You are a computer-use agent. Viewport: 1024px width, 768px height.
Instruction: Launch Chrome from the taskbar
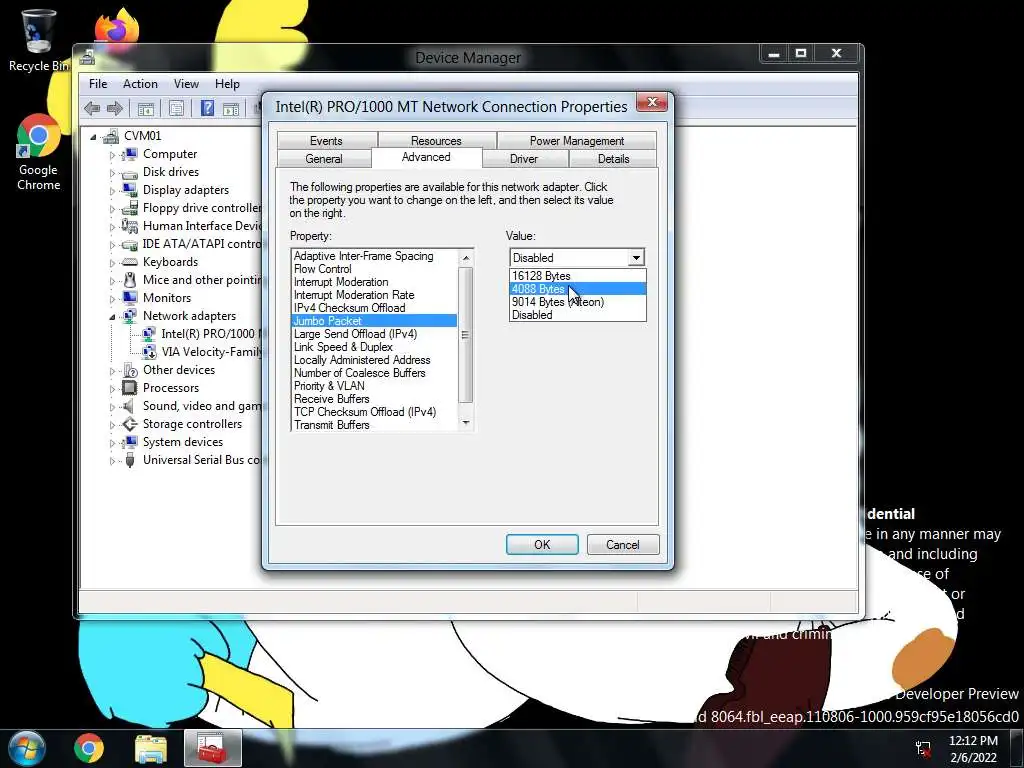[x=89, y=748]
